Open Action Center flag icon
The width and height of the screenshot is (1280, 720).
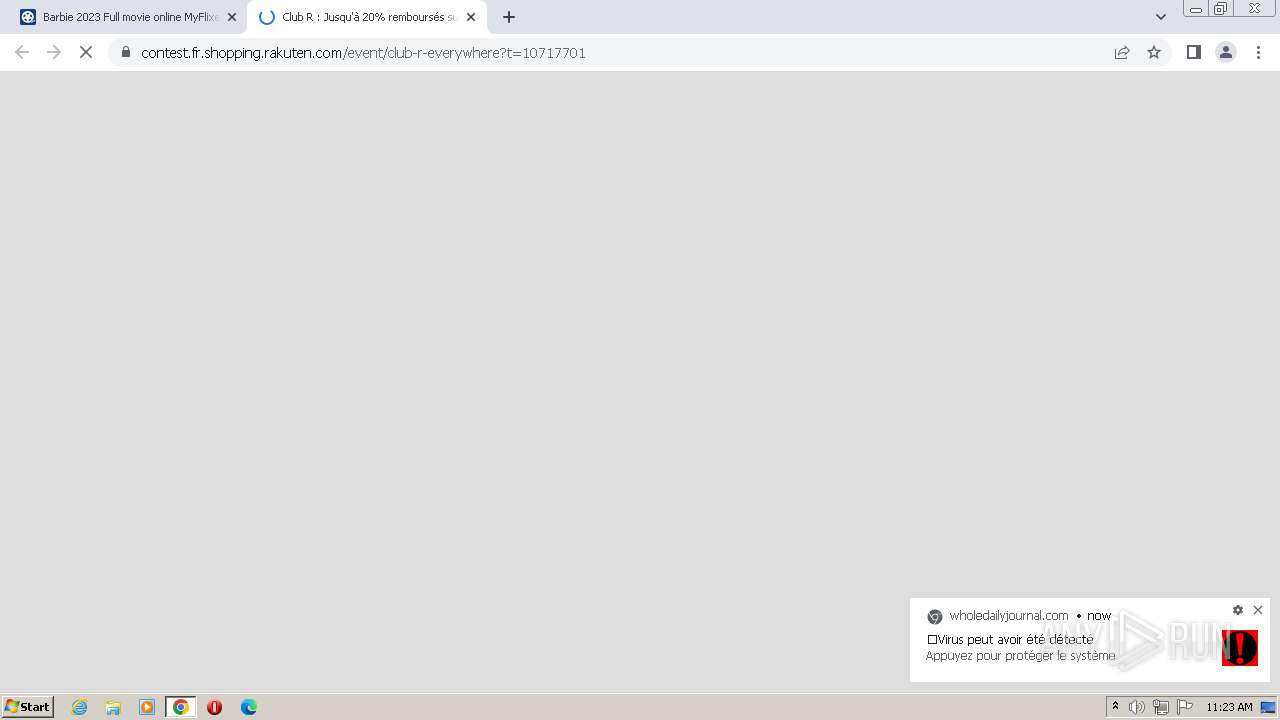(1185, 707)
